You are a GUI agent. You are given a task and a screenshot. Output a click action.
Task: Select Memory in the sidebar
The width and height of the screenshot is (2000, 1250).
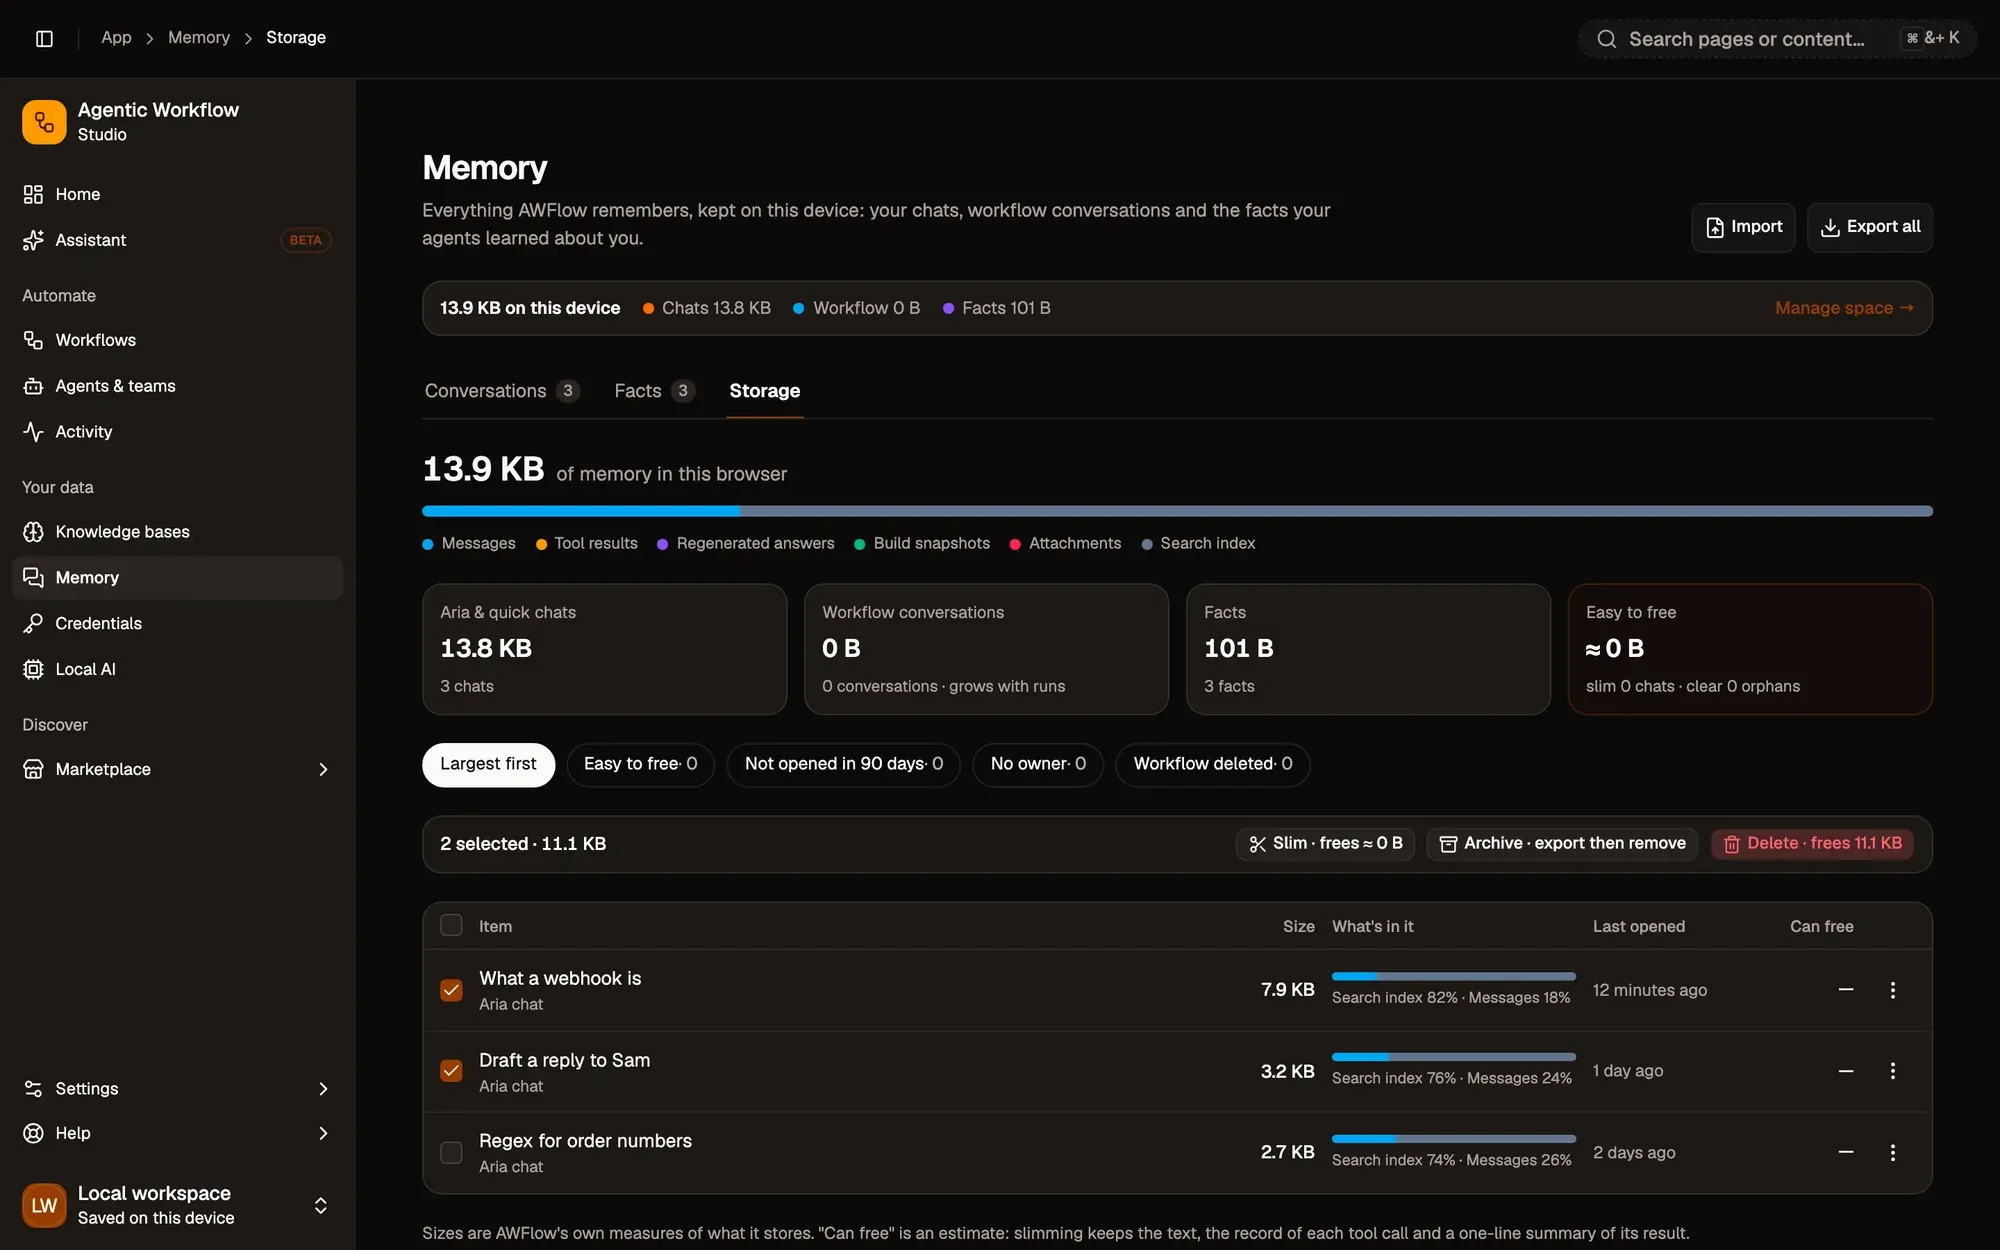[177, 578]
